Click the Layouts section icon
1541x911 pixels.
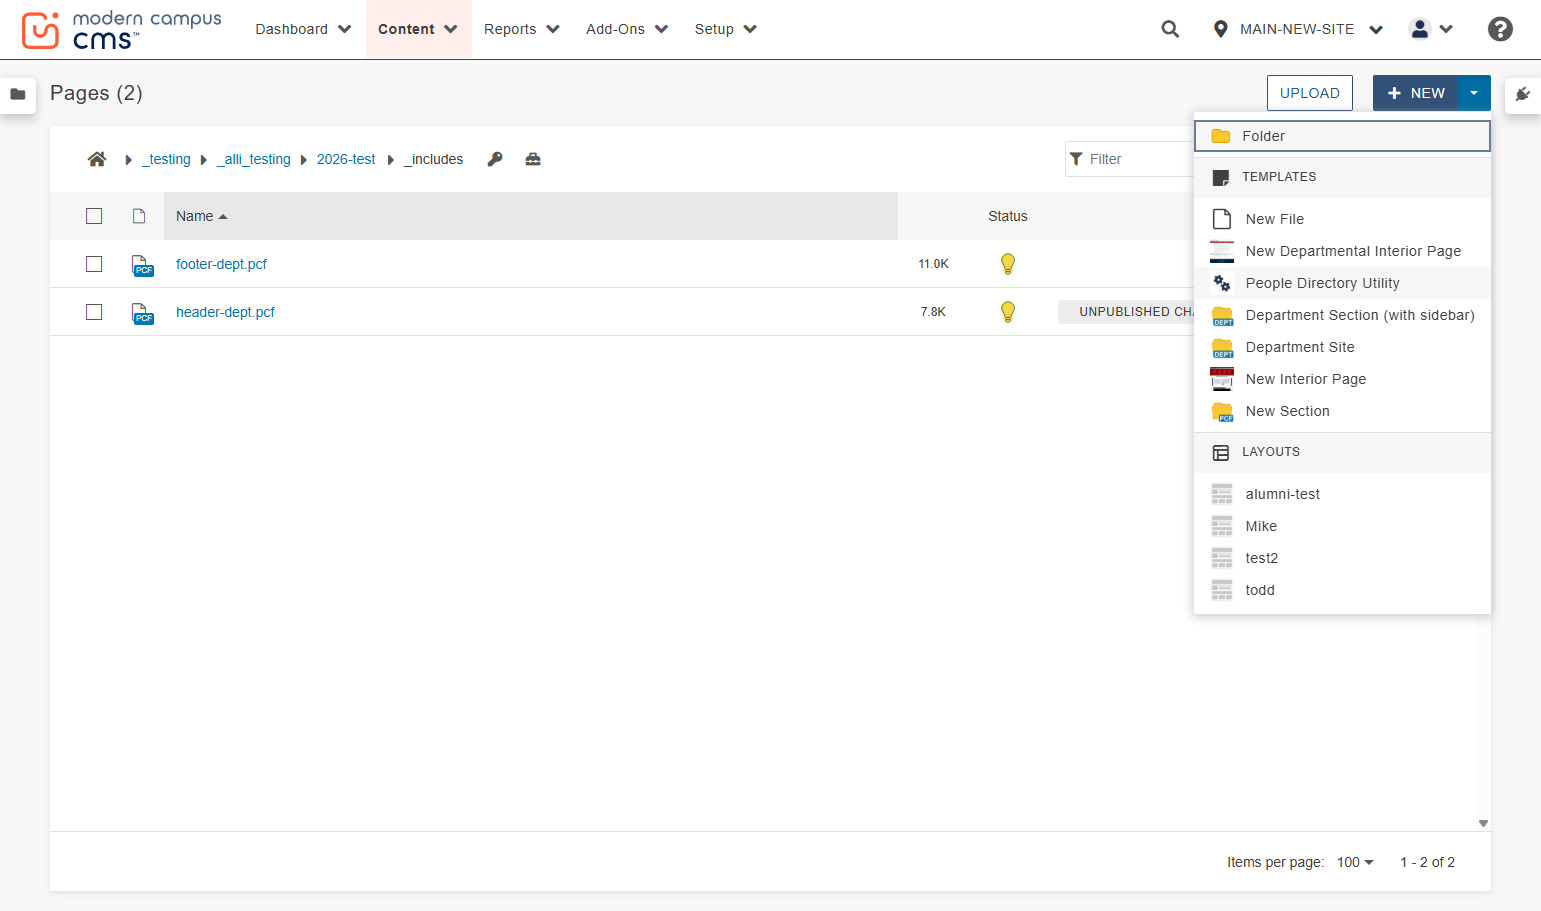point(1220,453)
